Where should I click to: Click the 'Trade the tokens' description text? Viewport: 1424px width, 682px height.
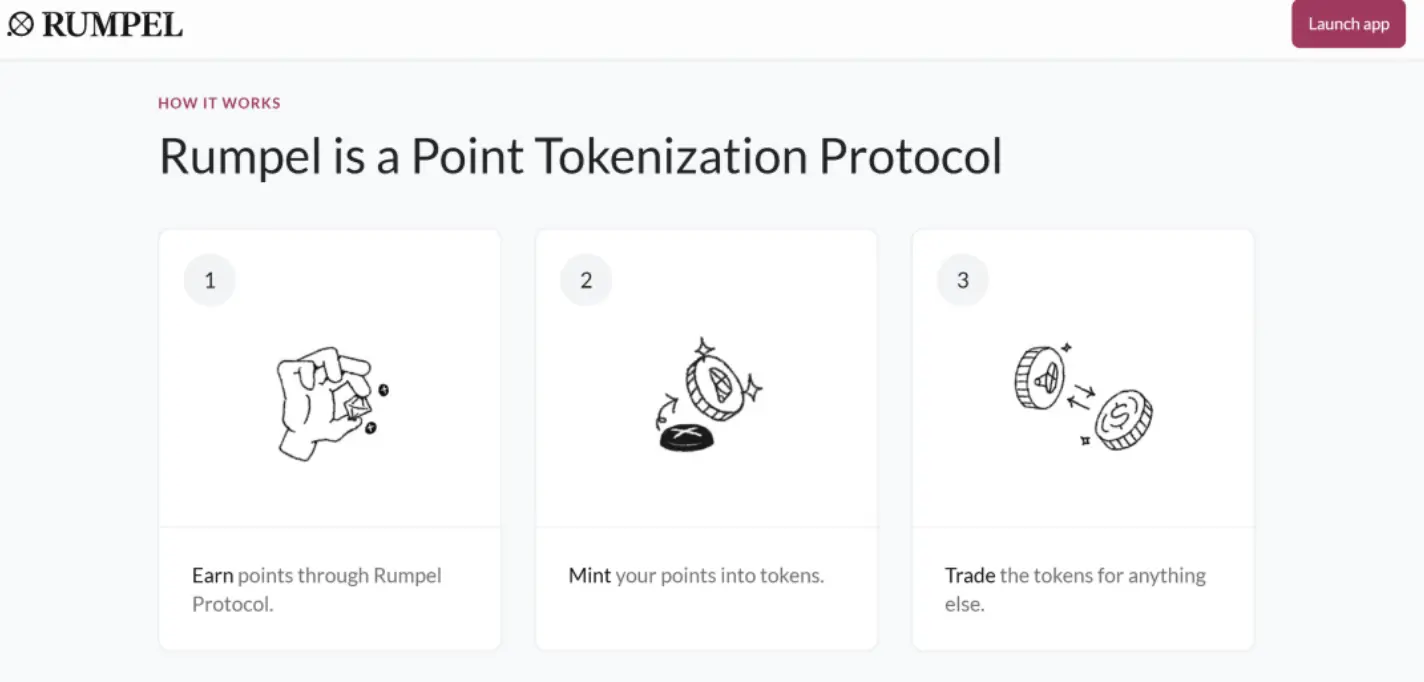click(1075, 590)
